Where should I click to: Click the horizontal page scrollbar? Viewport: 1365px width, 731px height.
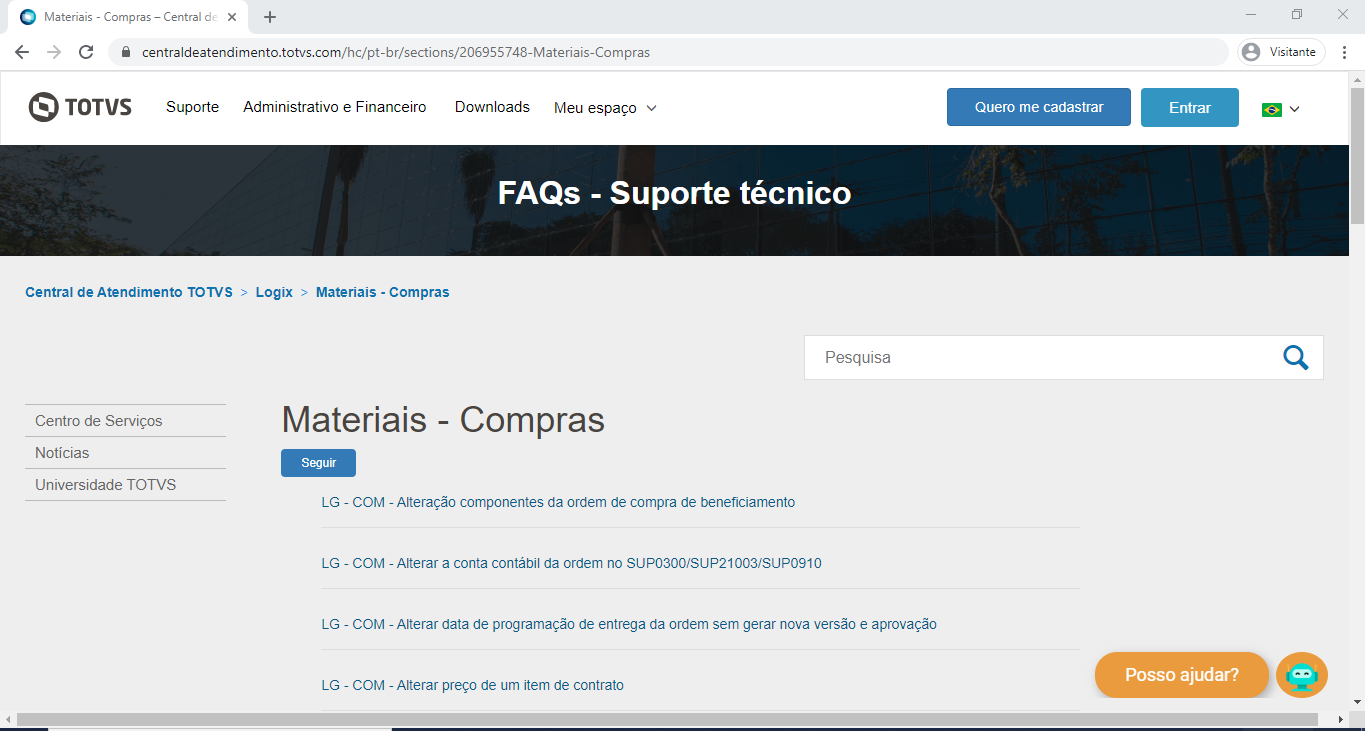[x=667, y=720]
